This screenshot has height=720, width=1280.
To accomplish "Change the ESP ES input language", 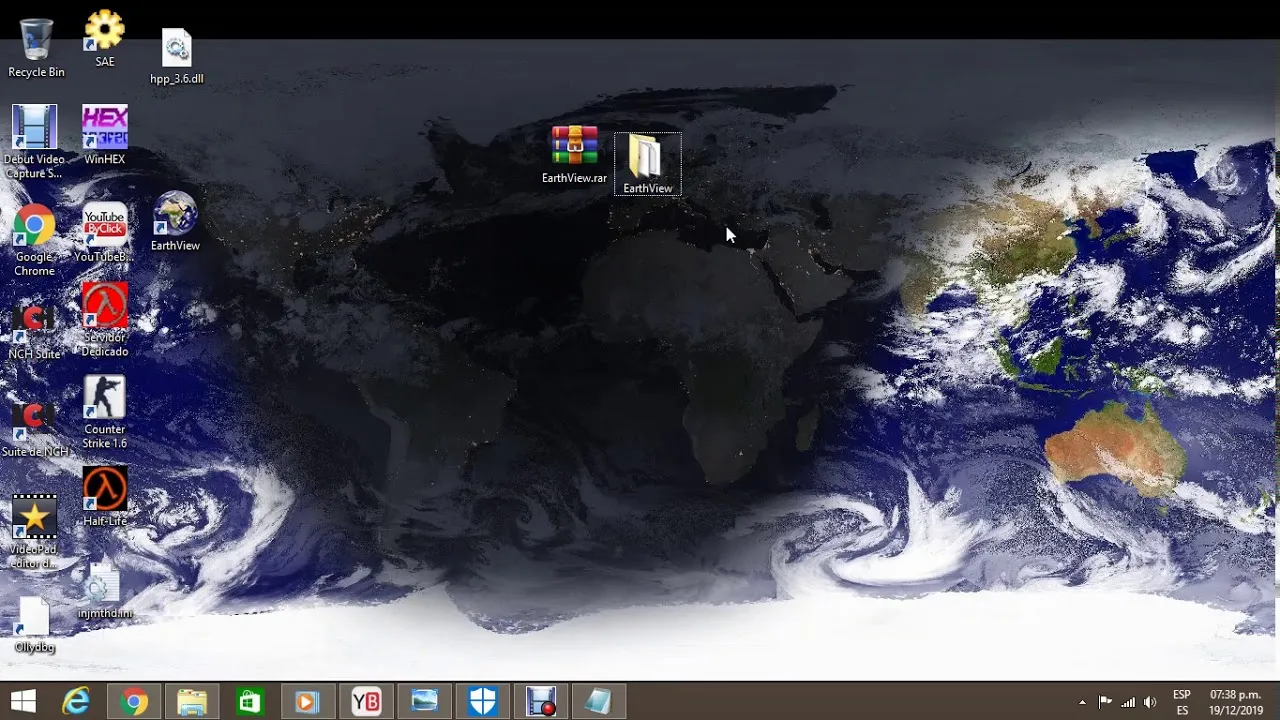I will [x=1182, y=702].
